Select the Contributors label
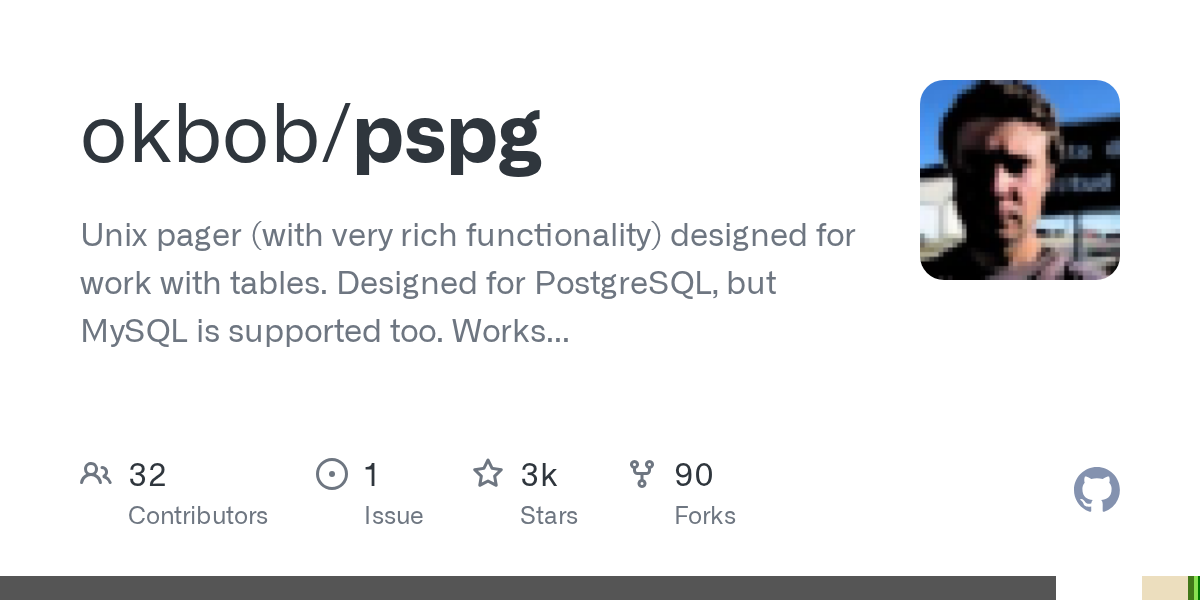The width and height of the screenshot is (1200, 600). (198, 516)
